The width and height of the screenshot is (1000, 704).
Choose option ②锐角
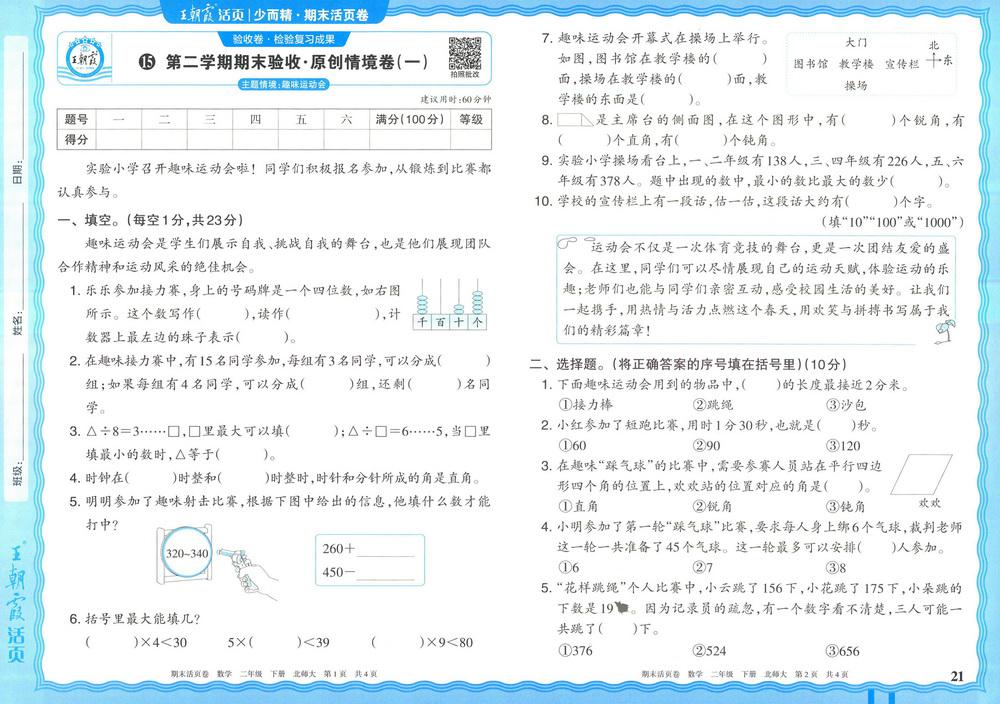[712, 506]
